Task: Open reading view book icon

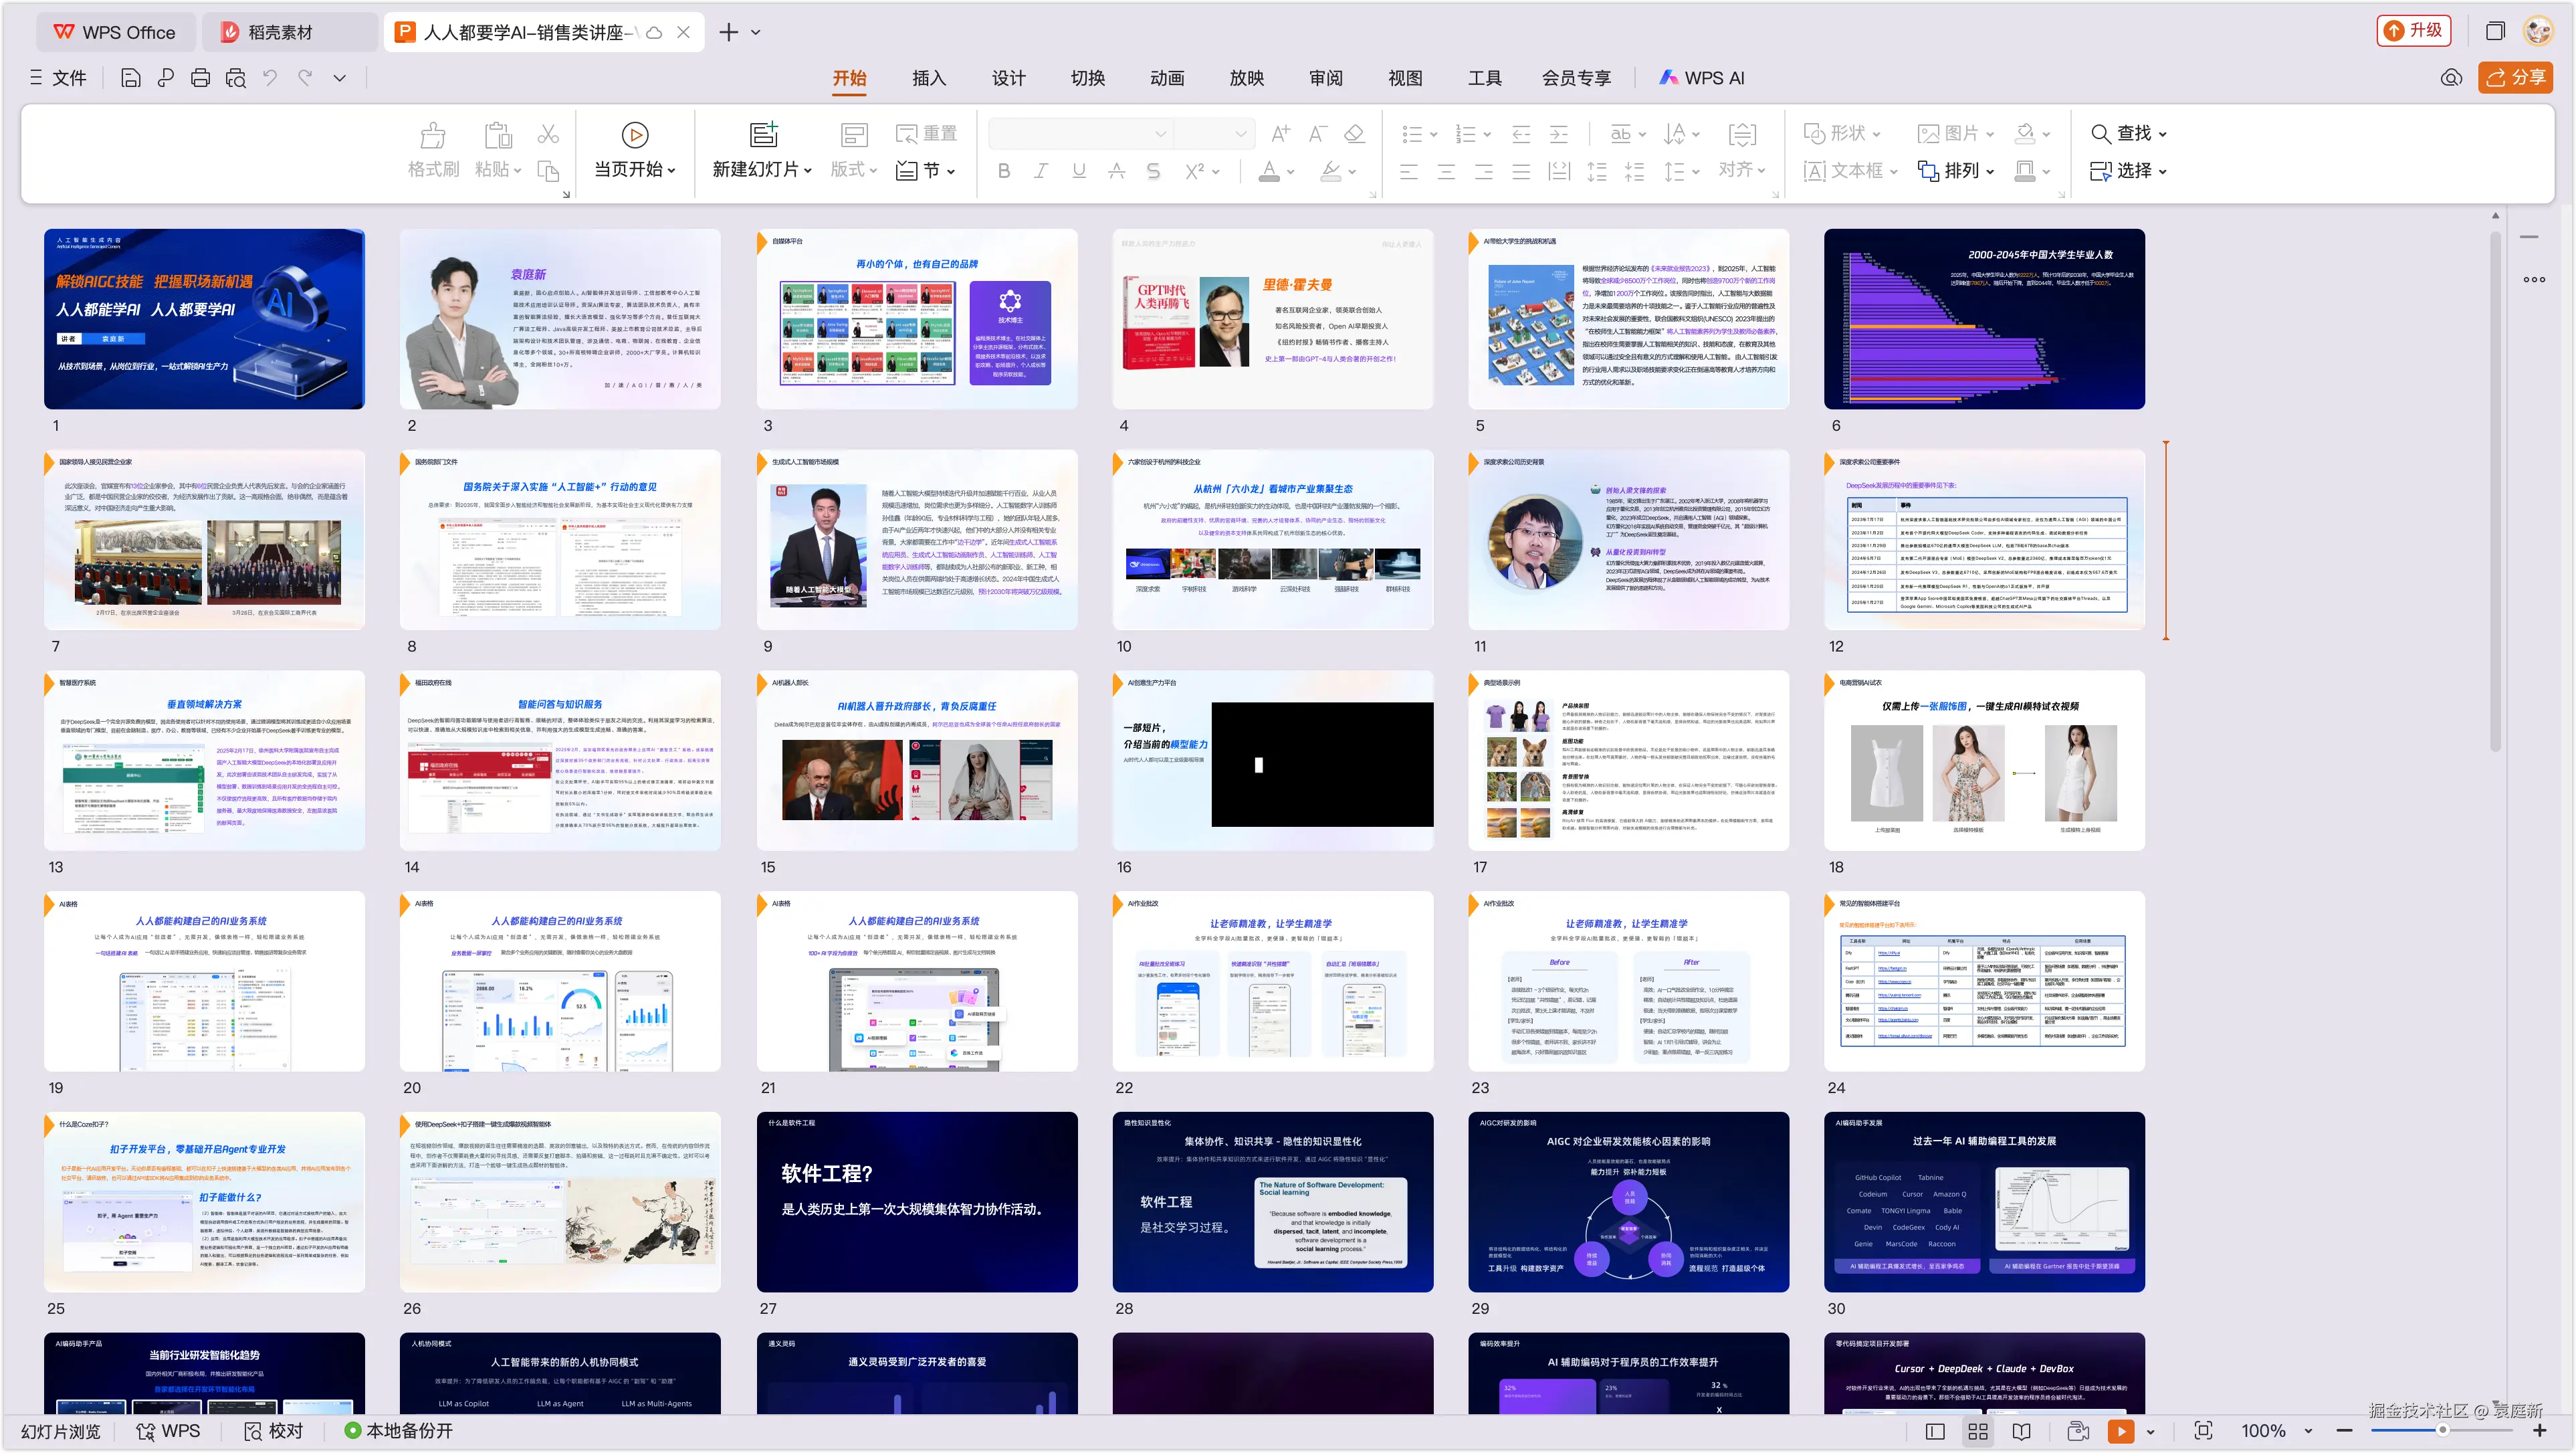Action: pos(2021,1431)
